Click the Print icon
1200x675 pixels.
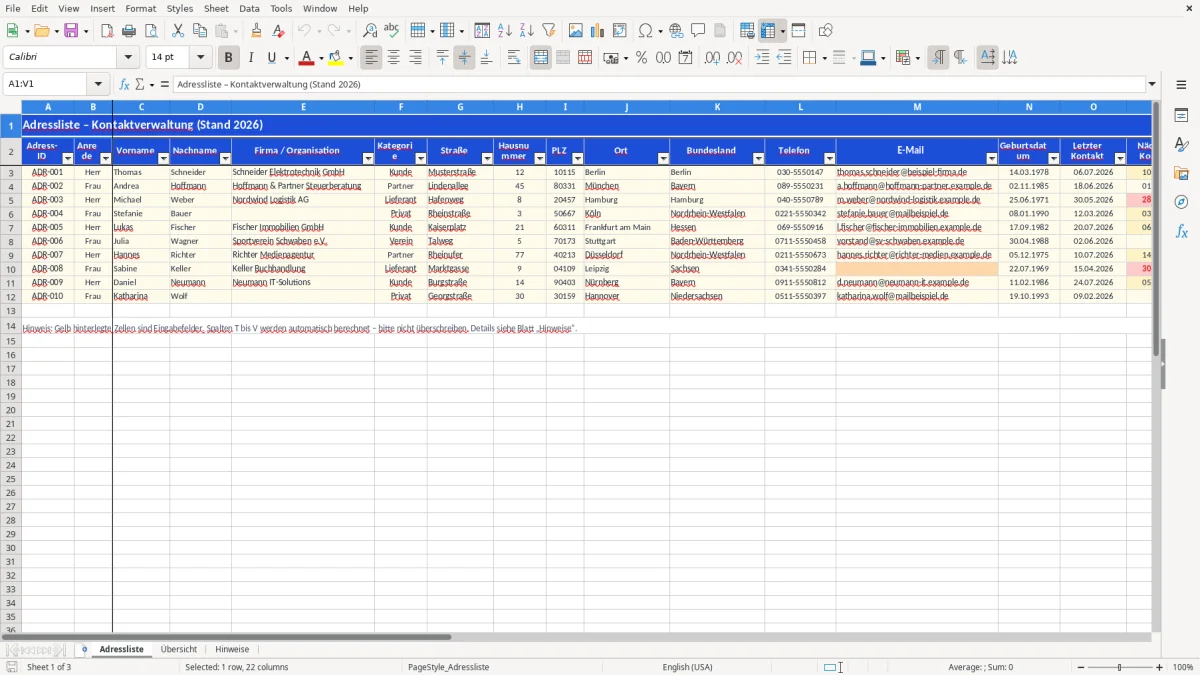129,31
